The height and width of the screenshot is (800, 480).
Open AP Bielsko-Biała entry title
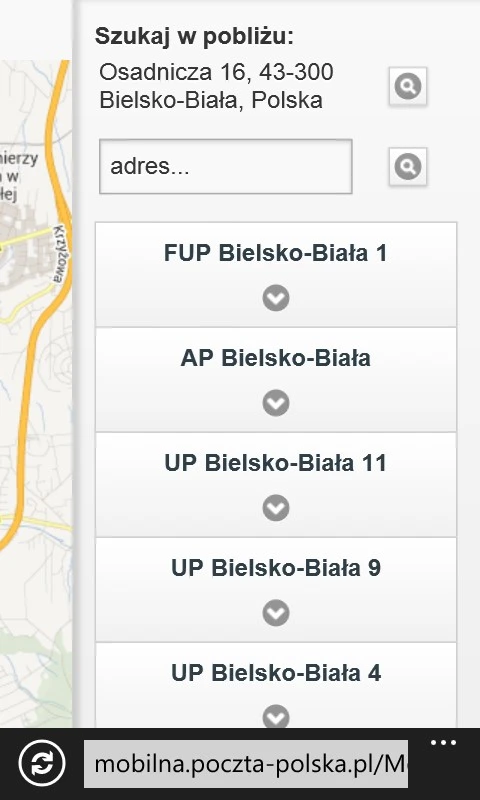[275, 358]
